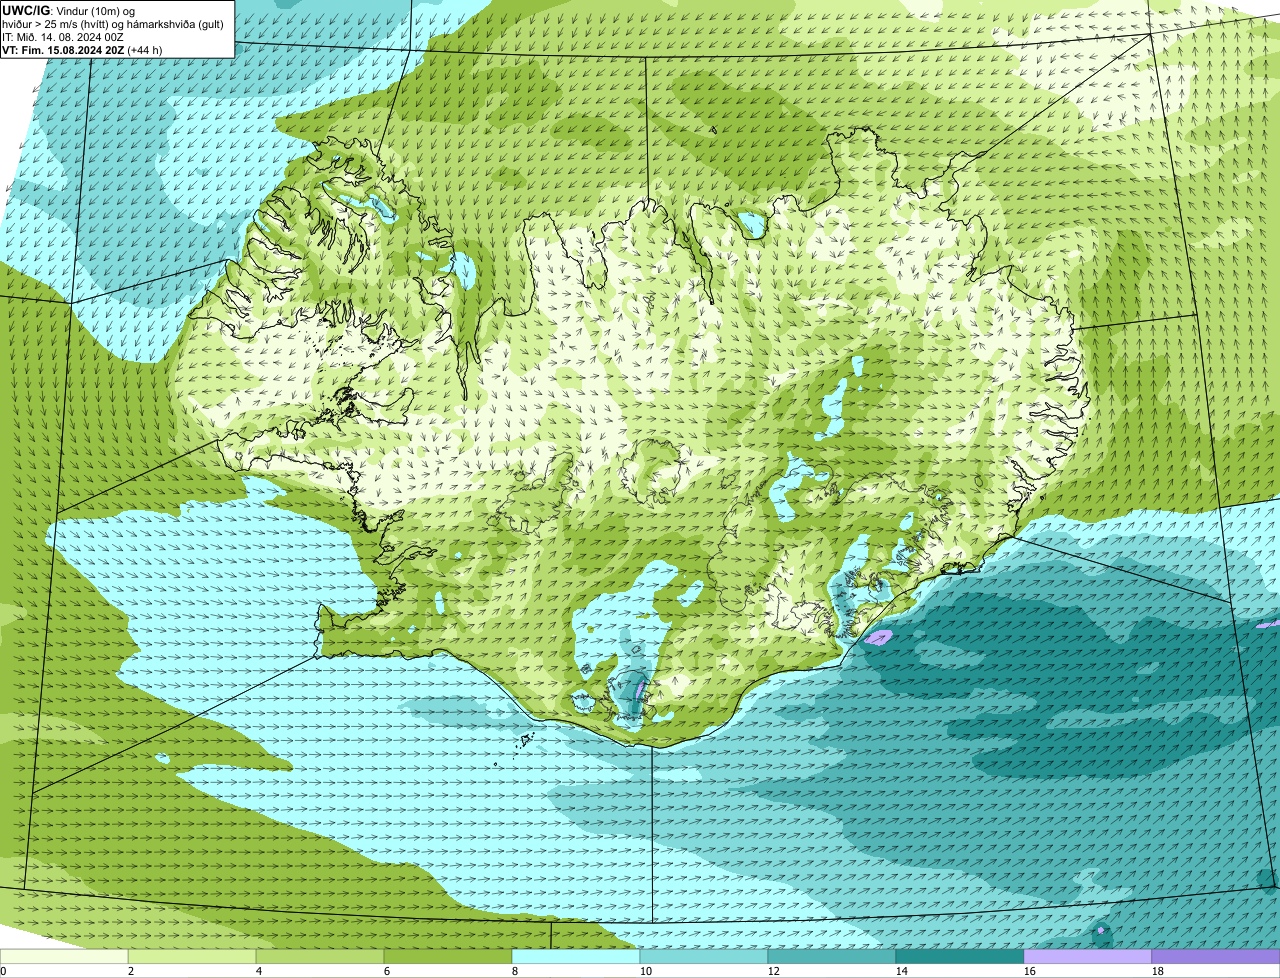This screenshot has height=978, width=1280.
Task: Click the scale label '16'
Action: pyautogui.click(x=1030, y=971)
